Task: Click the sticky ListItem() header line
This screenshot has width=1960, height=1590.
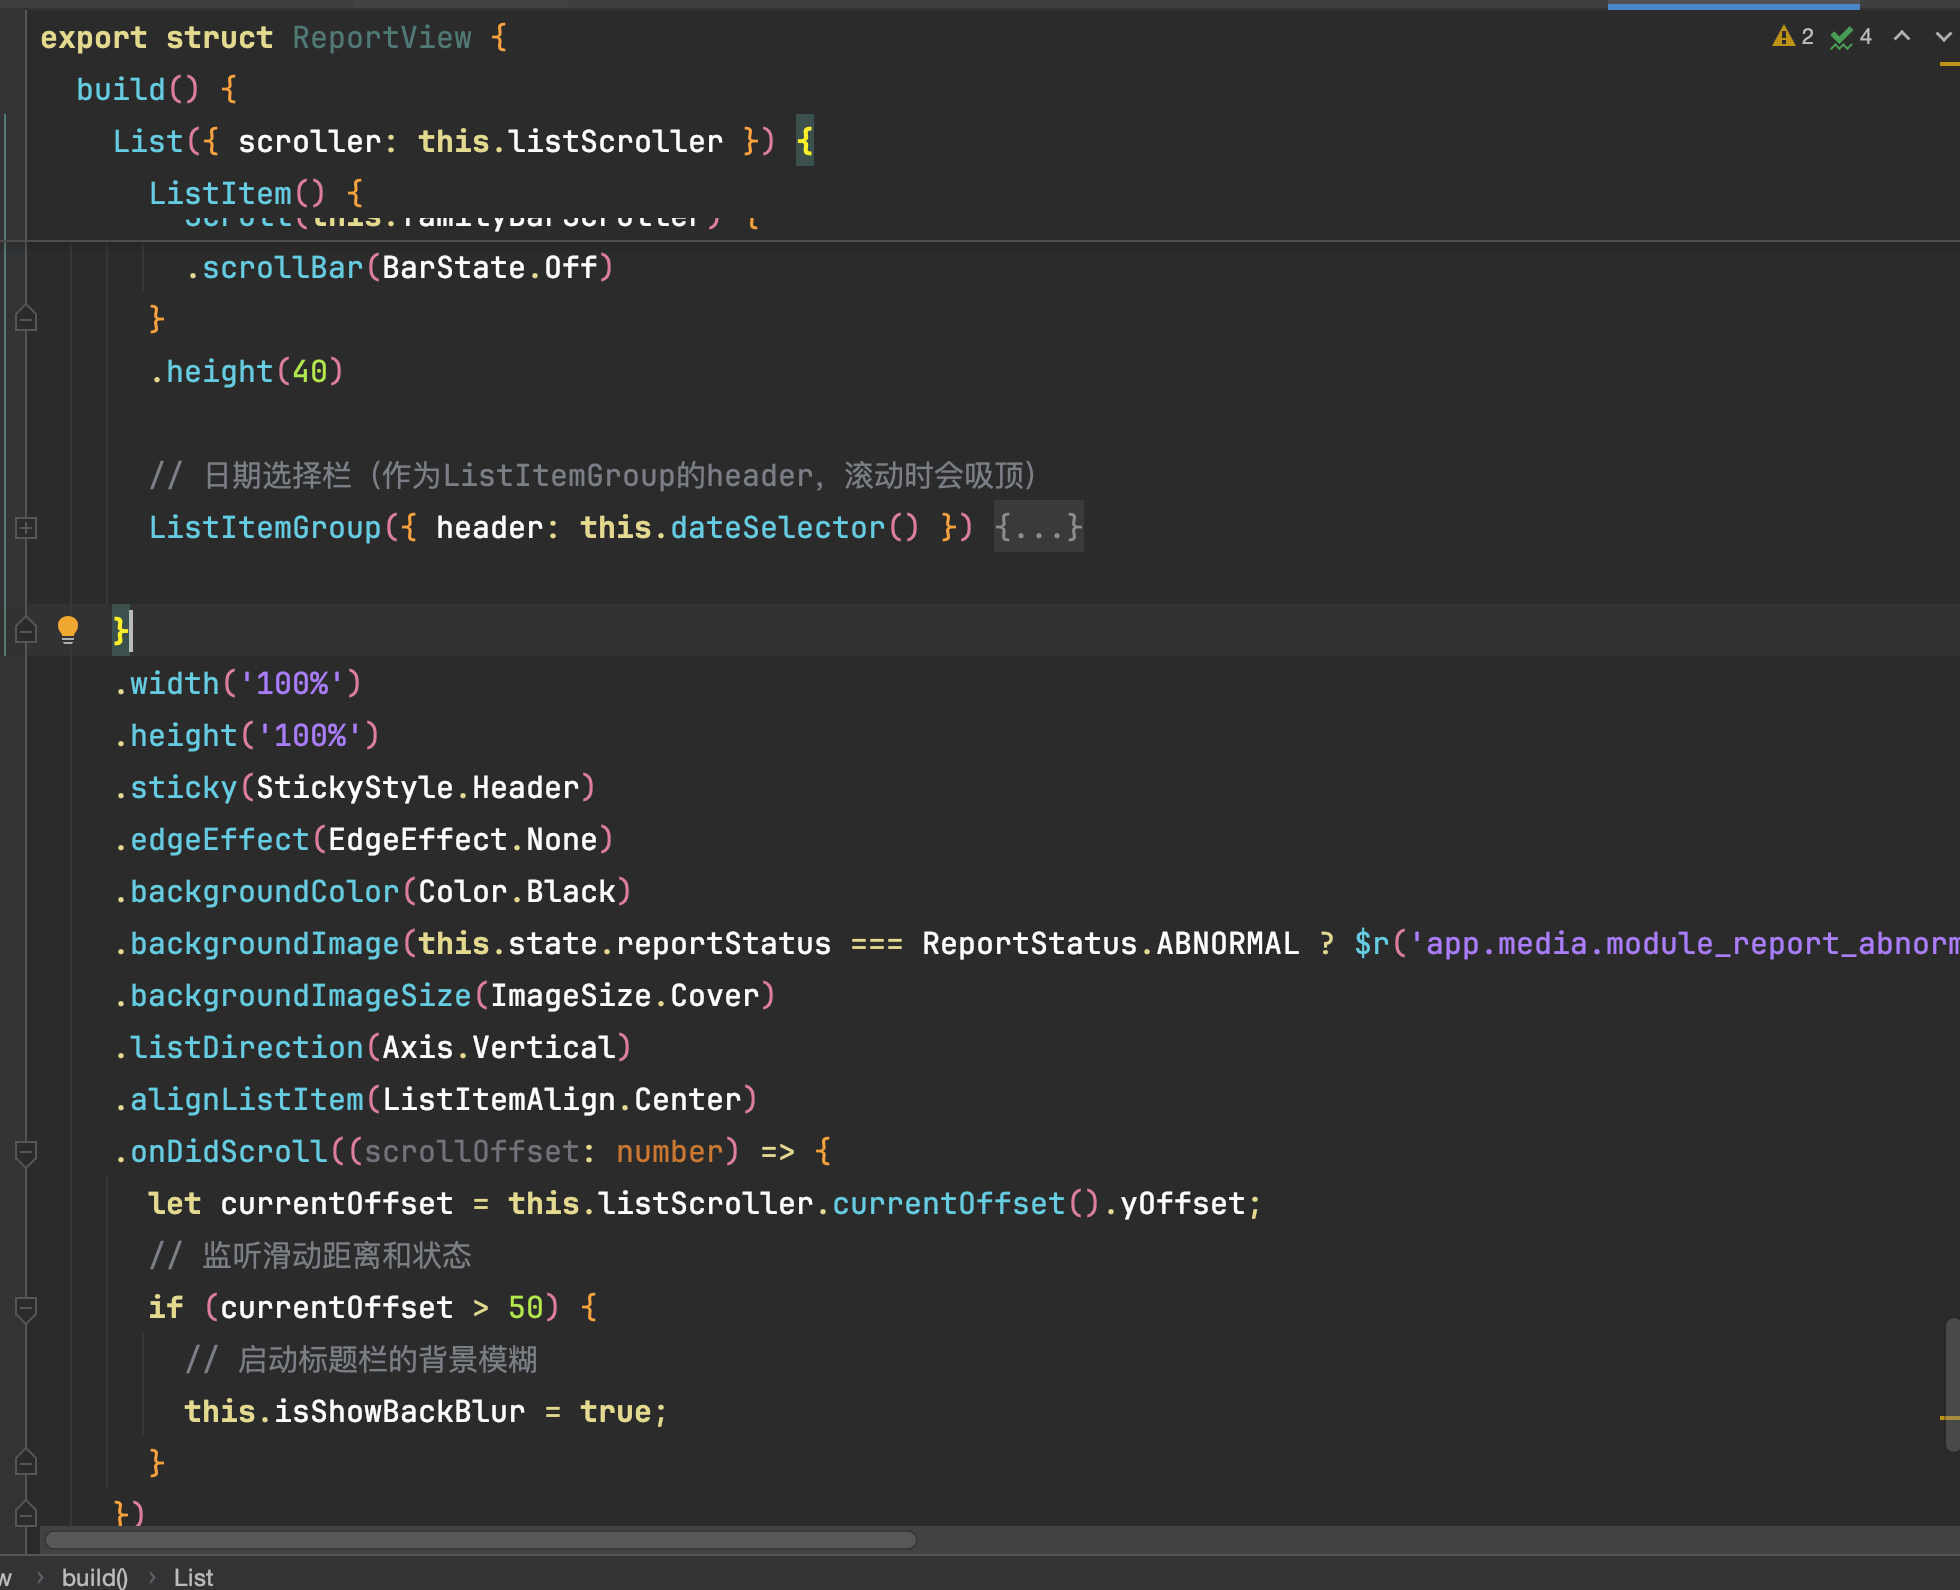Action: (256, 193)
